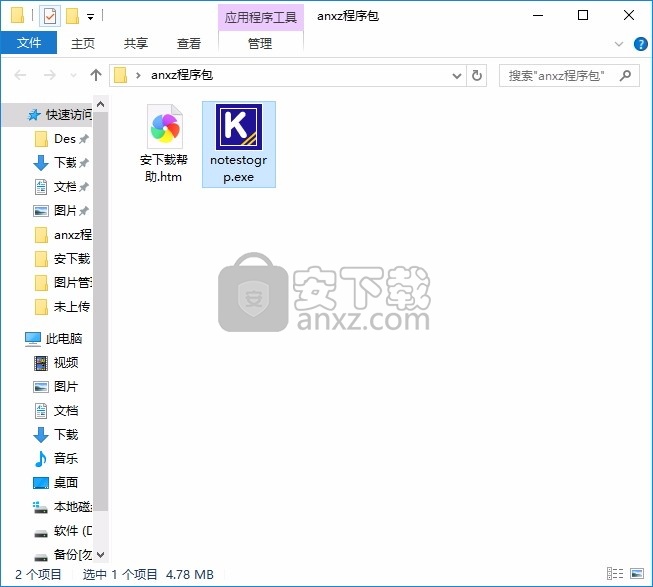Refresh the current folder
This screenshot has width=653, height=587.
477,76
